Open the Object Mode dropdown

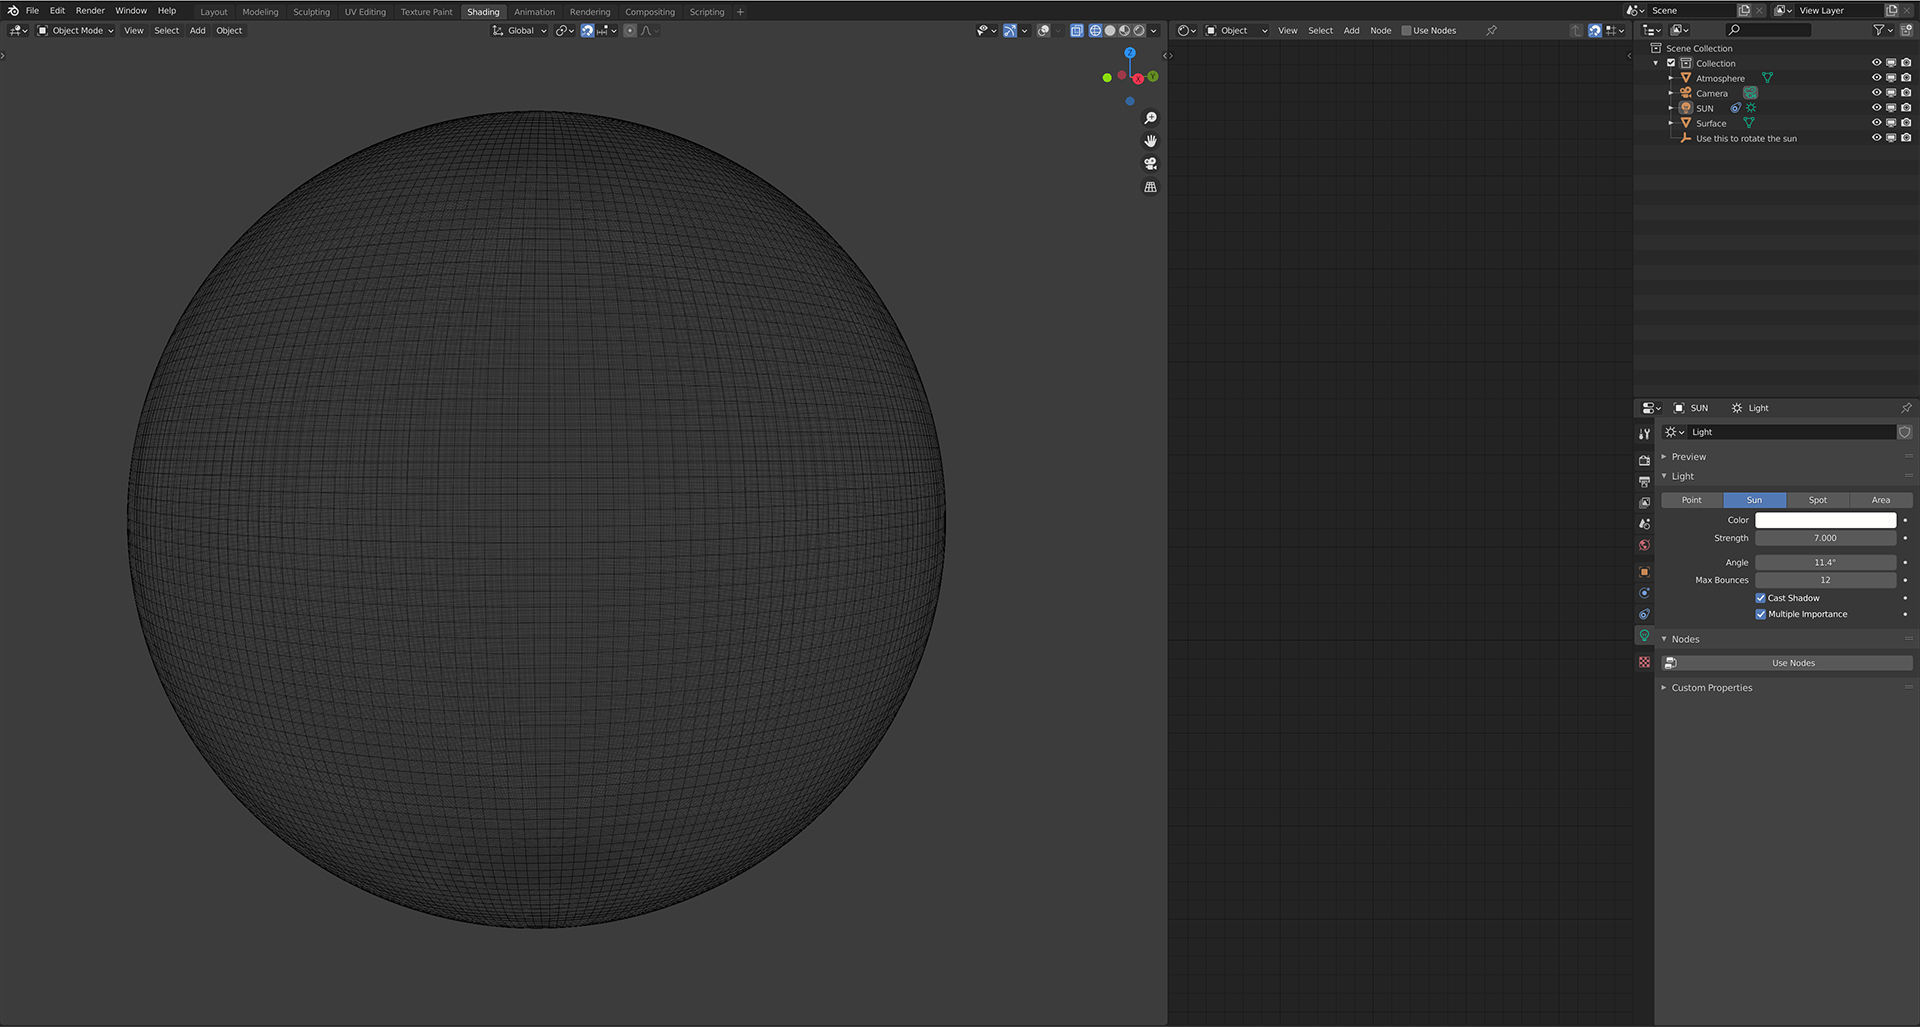coord(76,31)
